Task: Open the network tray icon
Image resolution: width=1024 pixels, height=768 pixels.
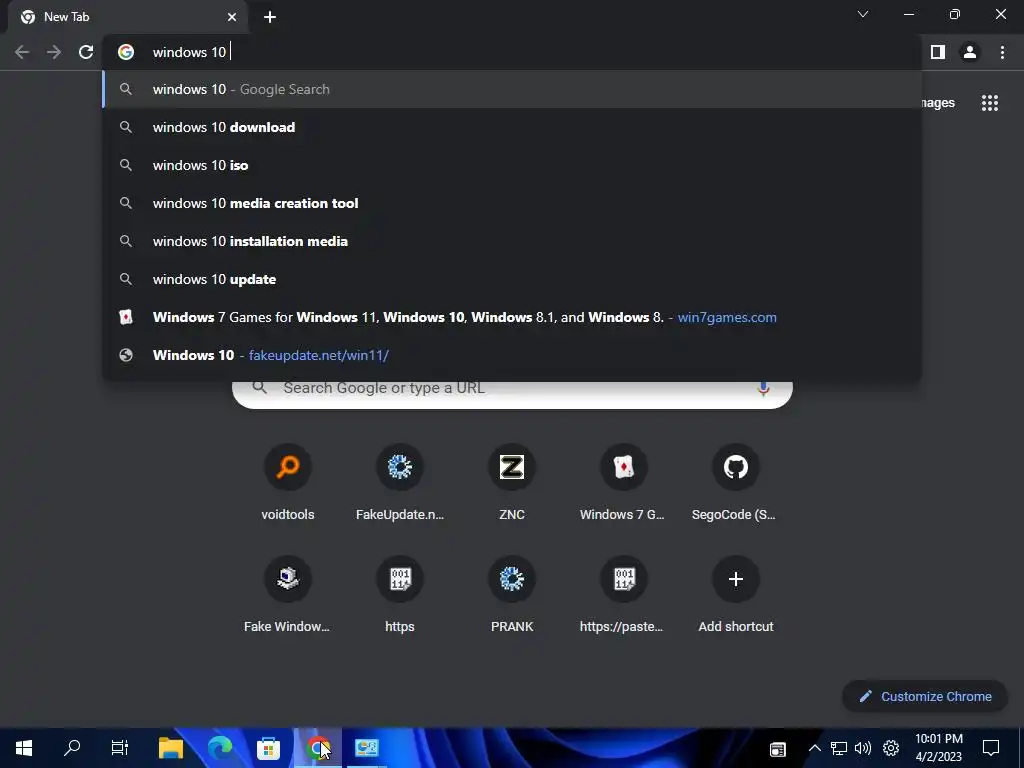Action: click(x=839, y=748)
